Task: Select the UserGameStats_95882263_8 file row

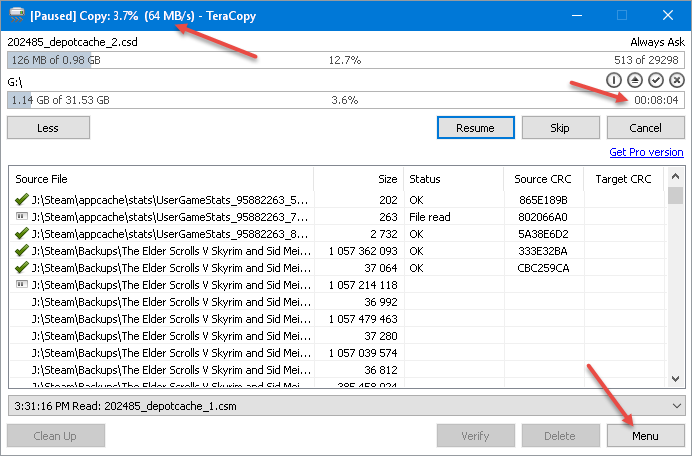Action: click(x=337, y=234)
